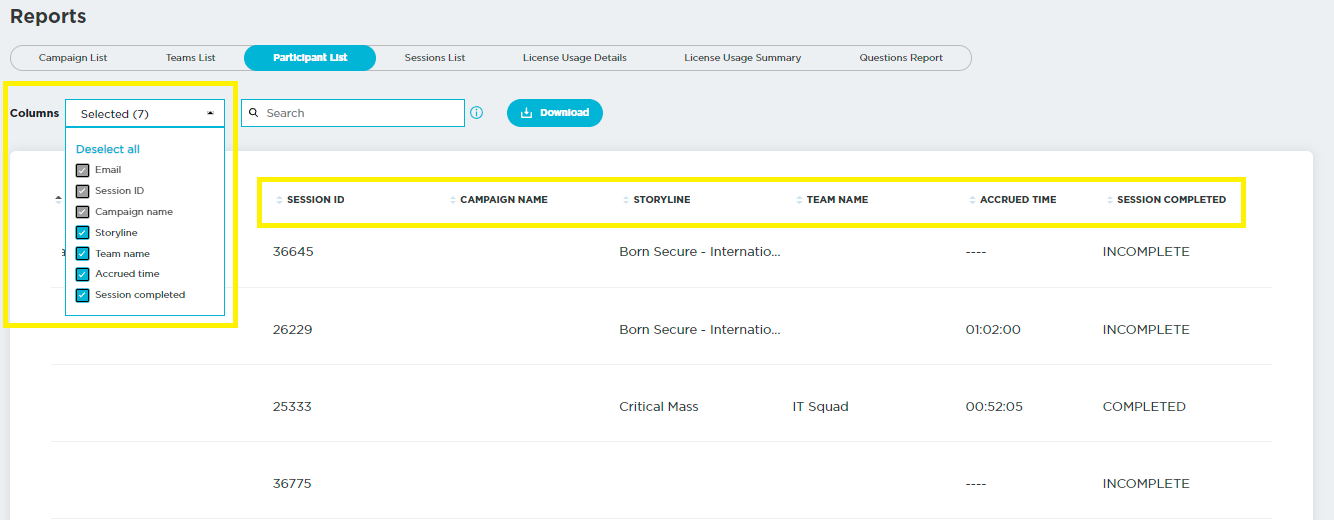
Task: Click Critical Mass storyline cell
Action: click(659, 407)
